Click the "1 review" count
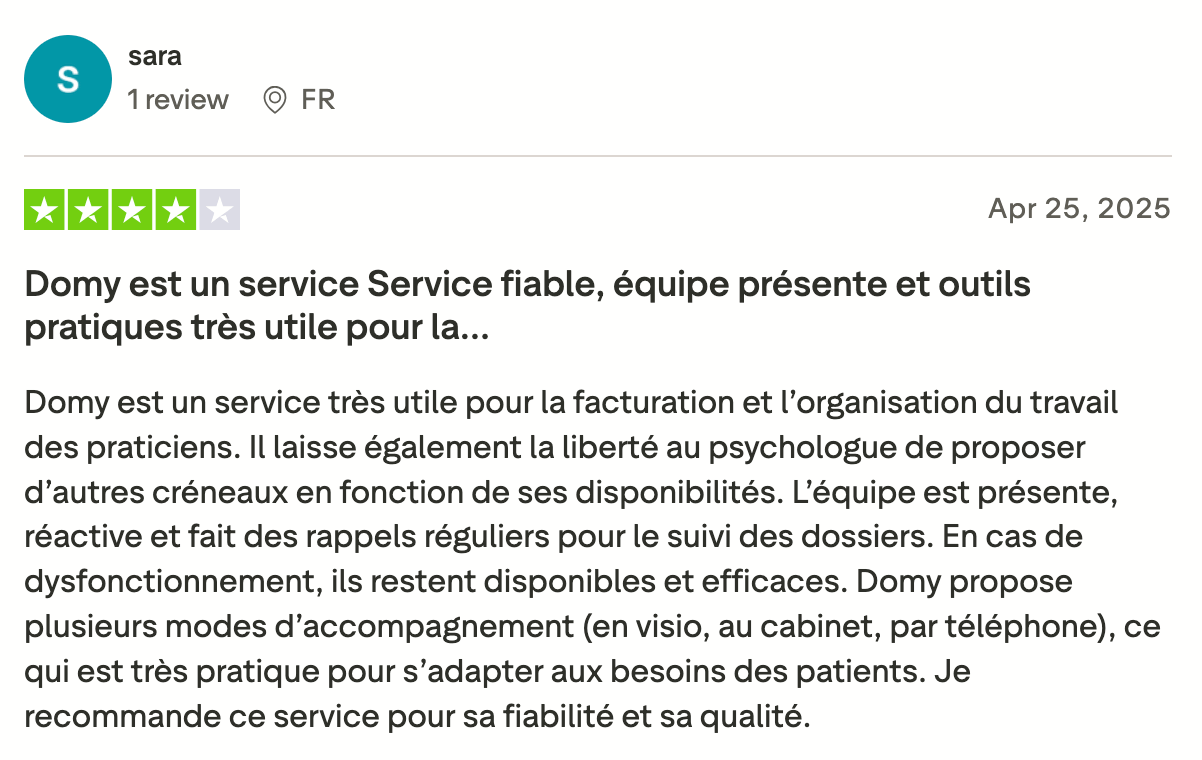This screenshot has width=1202, height=760. [x=178, y=100]
